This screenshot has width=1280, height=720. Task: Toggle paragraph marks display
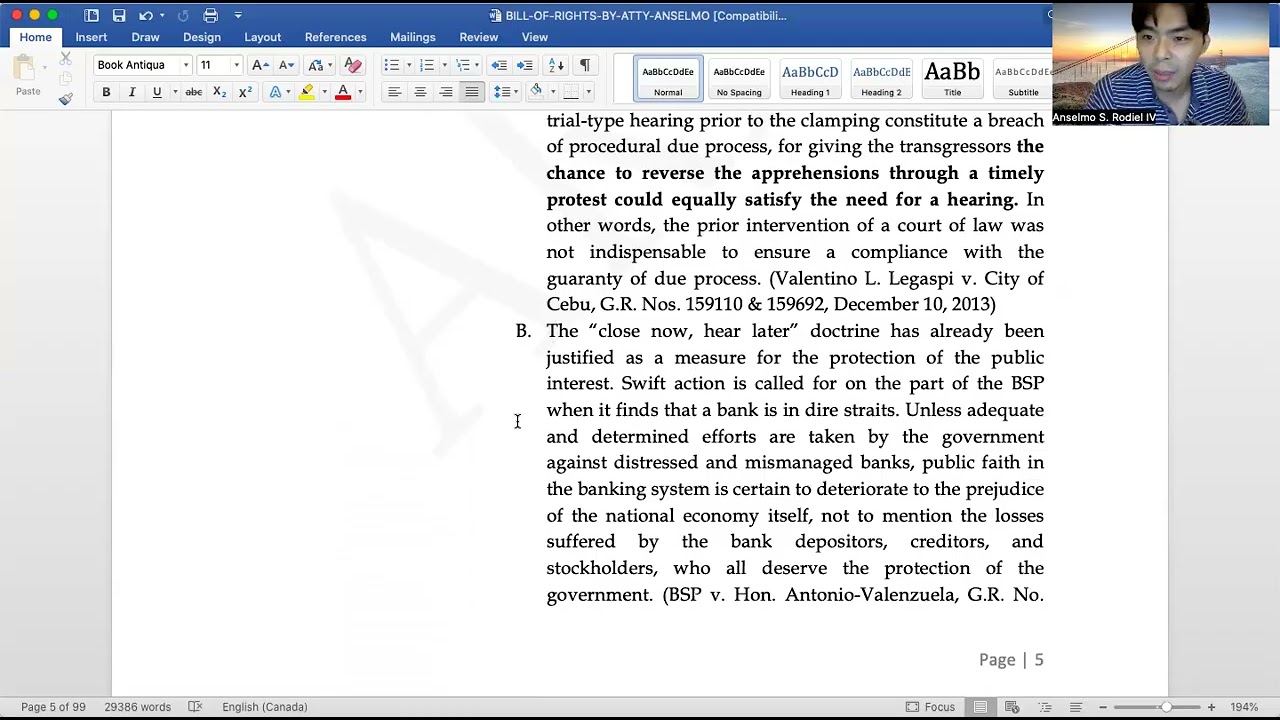585,65
